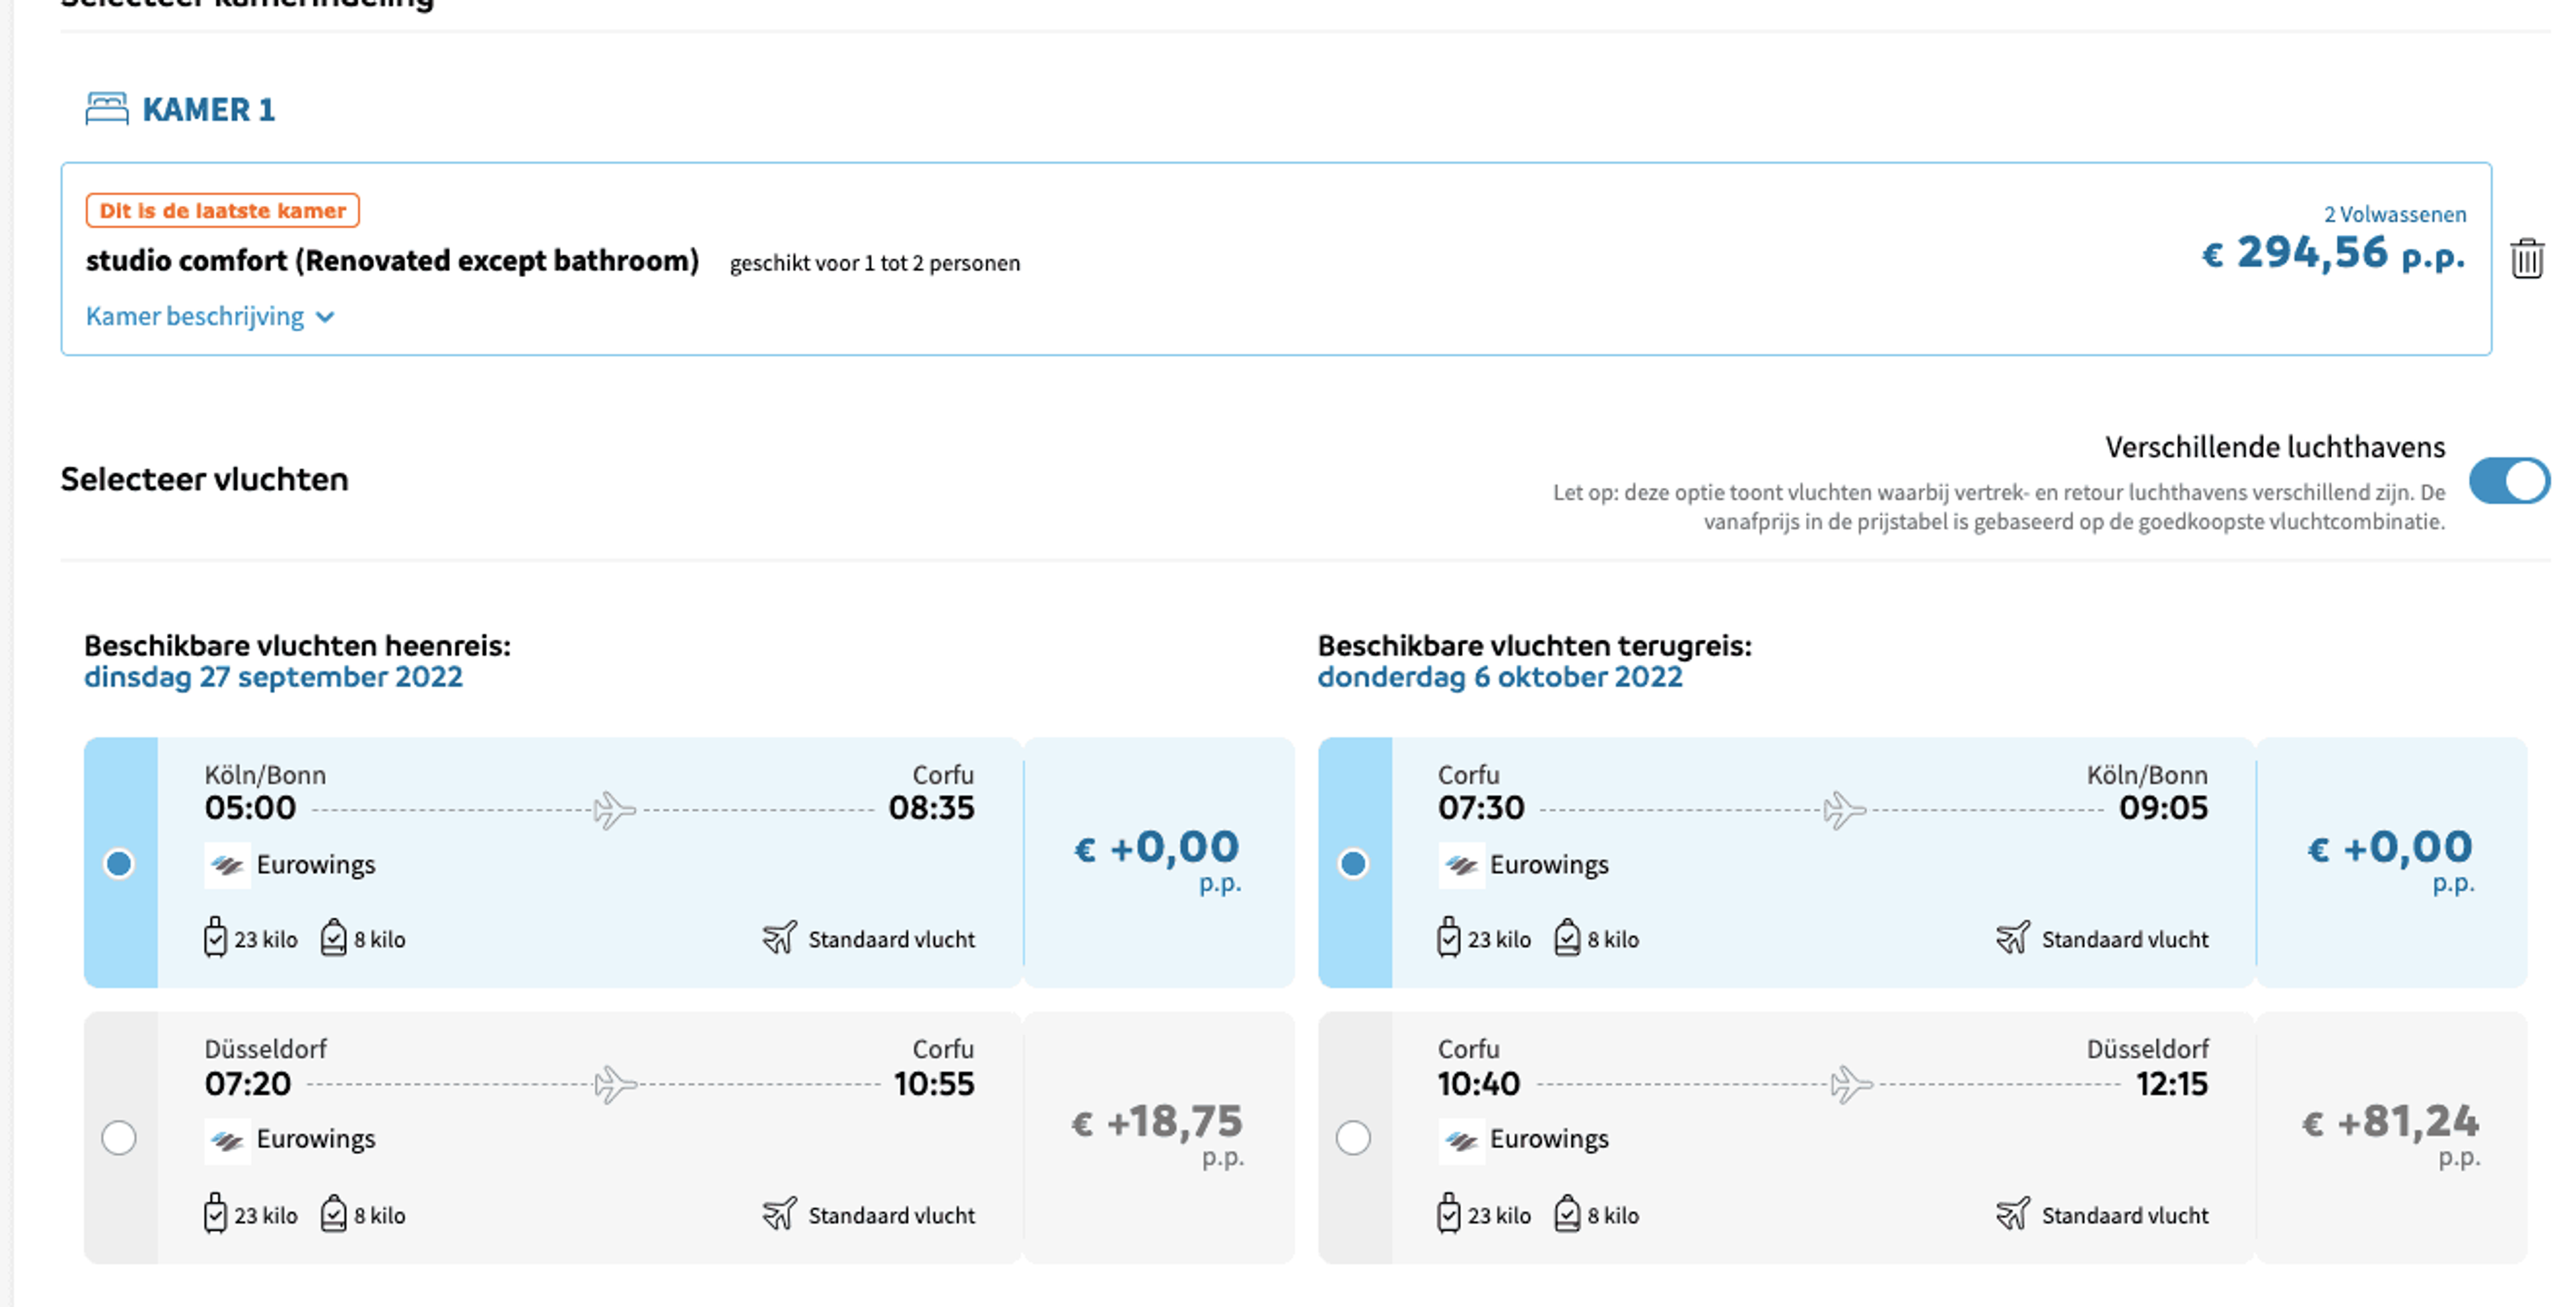
Task: Click the € +18,75 Düsseldorf outbound price box
Action: point(1159,1138)
